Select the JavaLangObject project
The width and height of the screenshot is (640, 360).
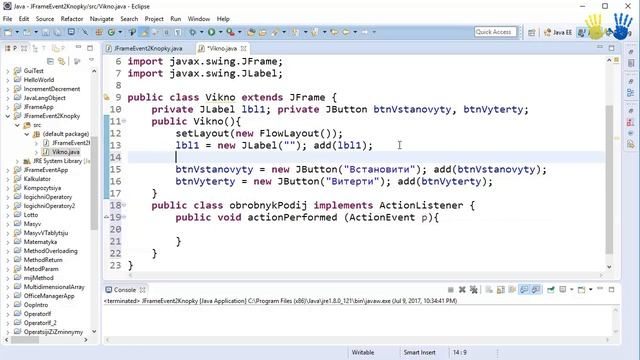pyautogui.click(x=44, y=98)
